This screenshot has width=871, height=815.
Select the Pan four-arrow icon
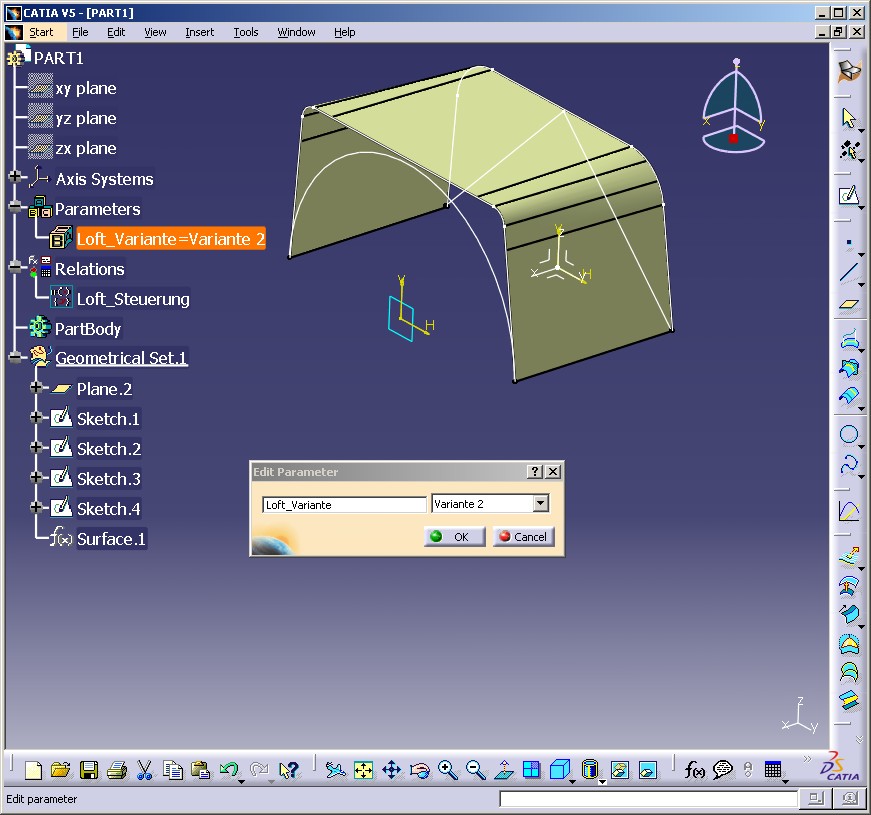pos(392,770)
